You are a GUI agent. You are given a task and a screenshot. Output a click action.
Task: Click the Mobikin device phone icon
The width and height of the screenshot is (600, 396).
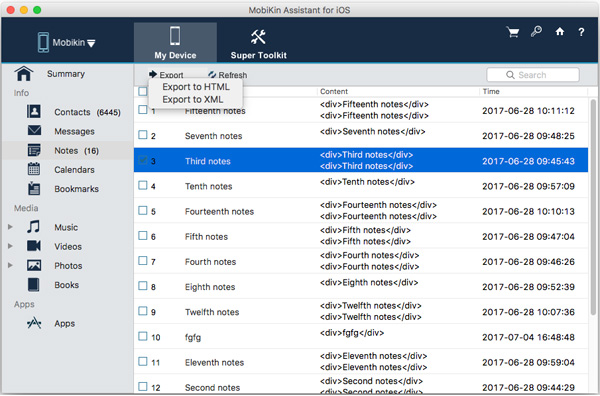43,42
